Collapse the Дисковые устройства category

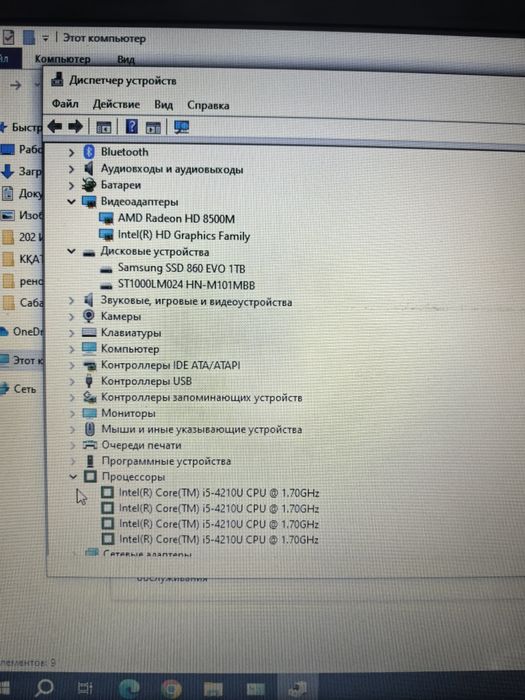(x=71, y=252)
